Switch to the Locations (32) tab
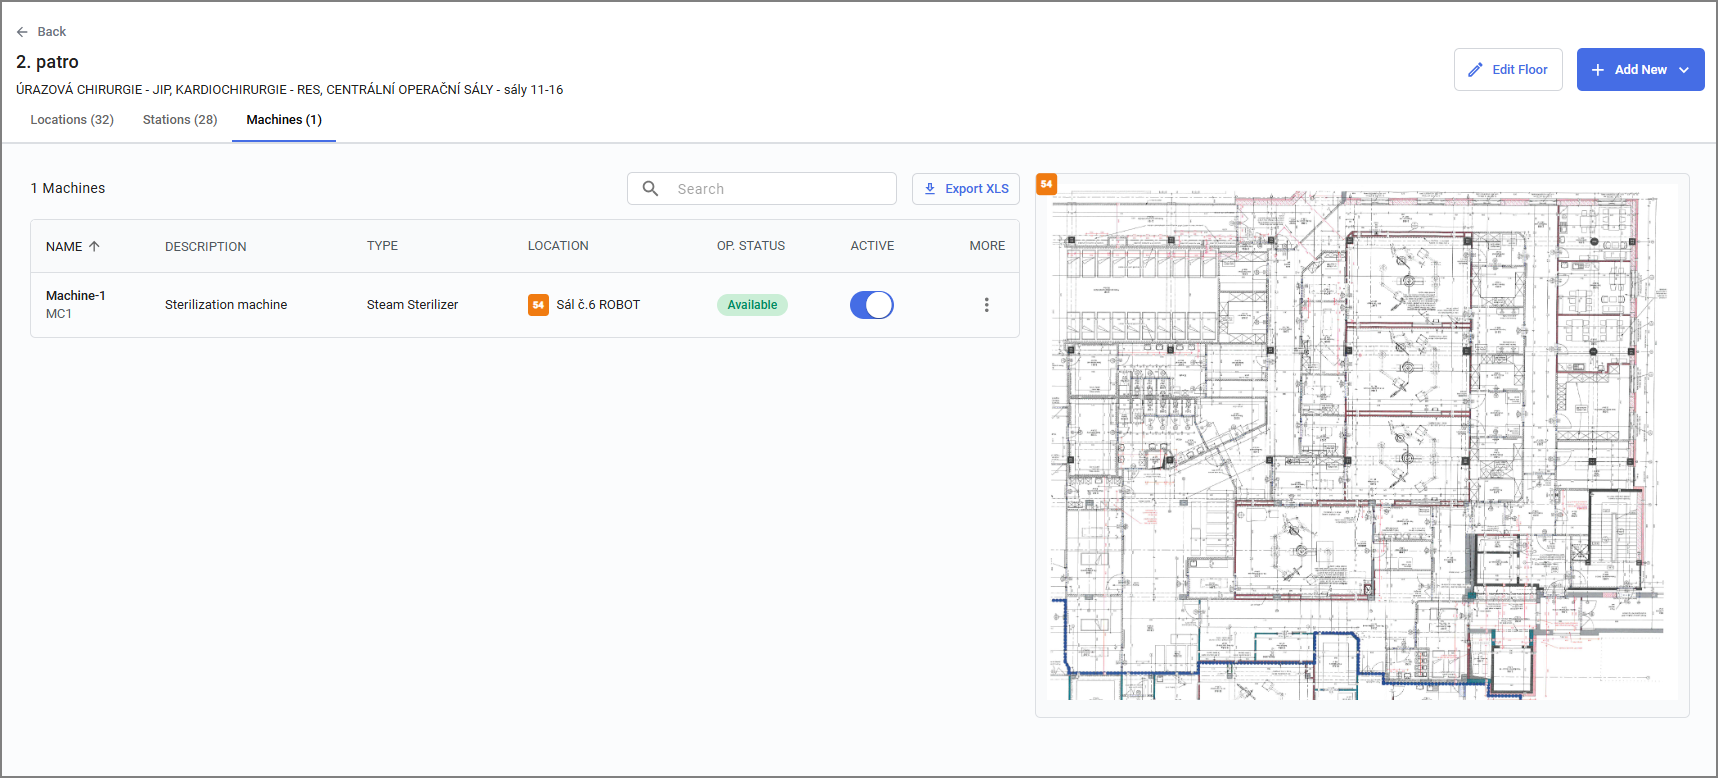 (x=72, y=120)
